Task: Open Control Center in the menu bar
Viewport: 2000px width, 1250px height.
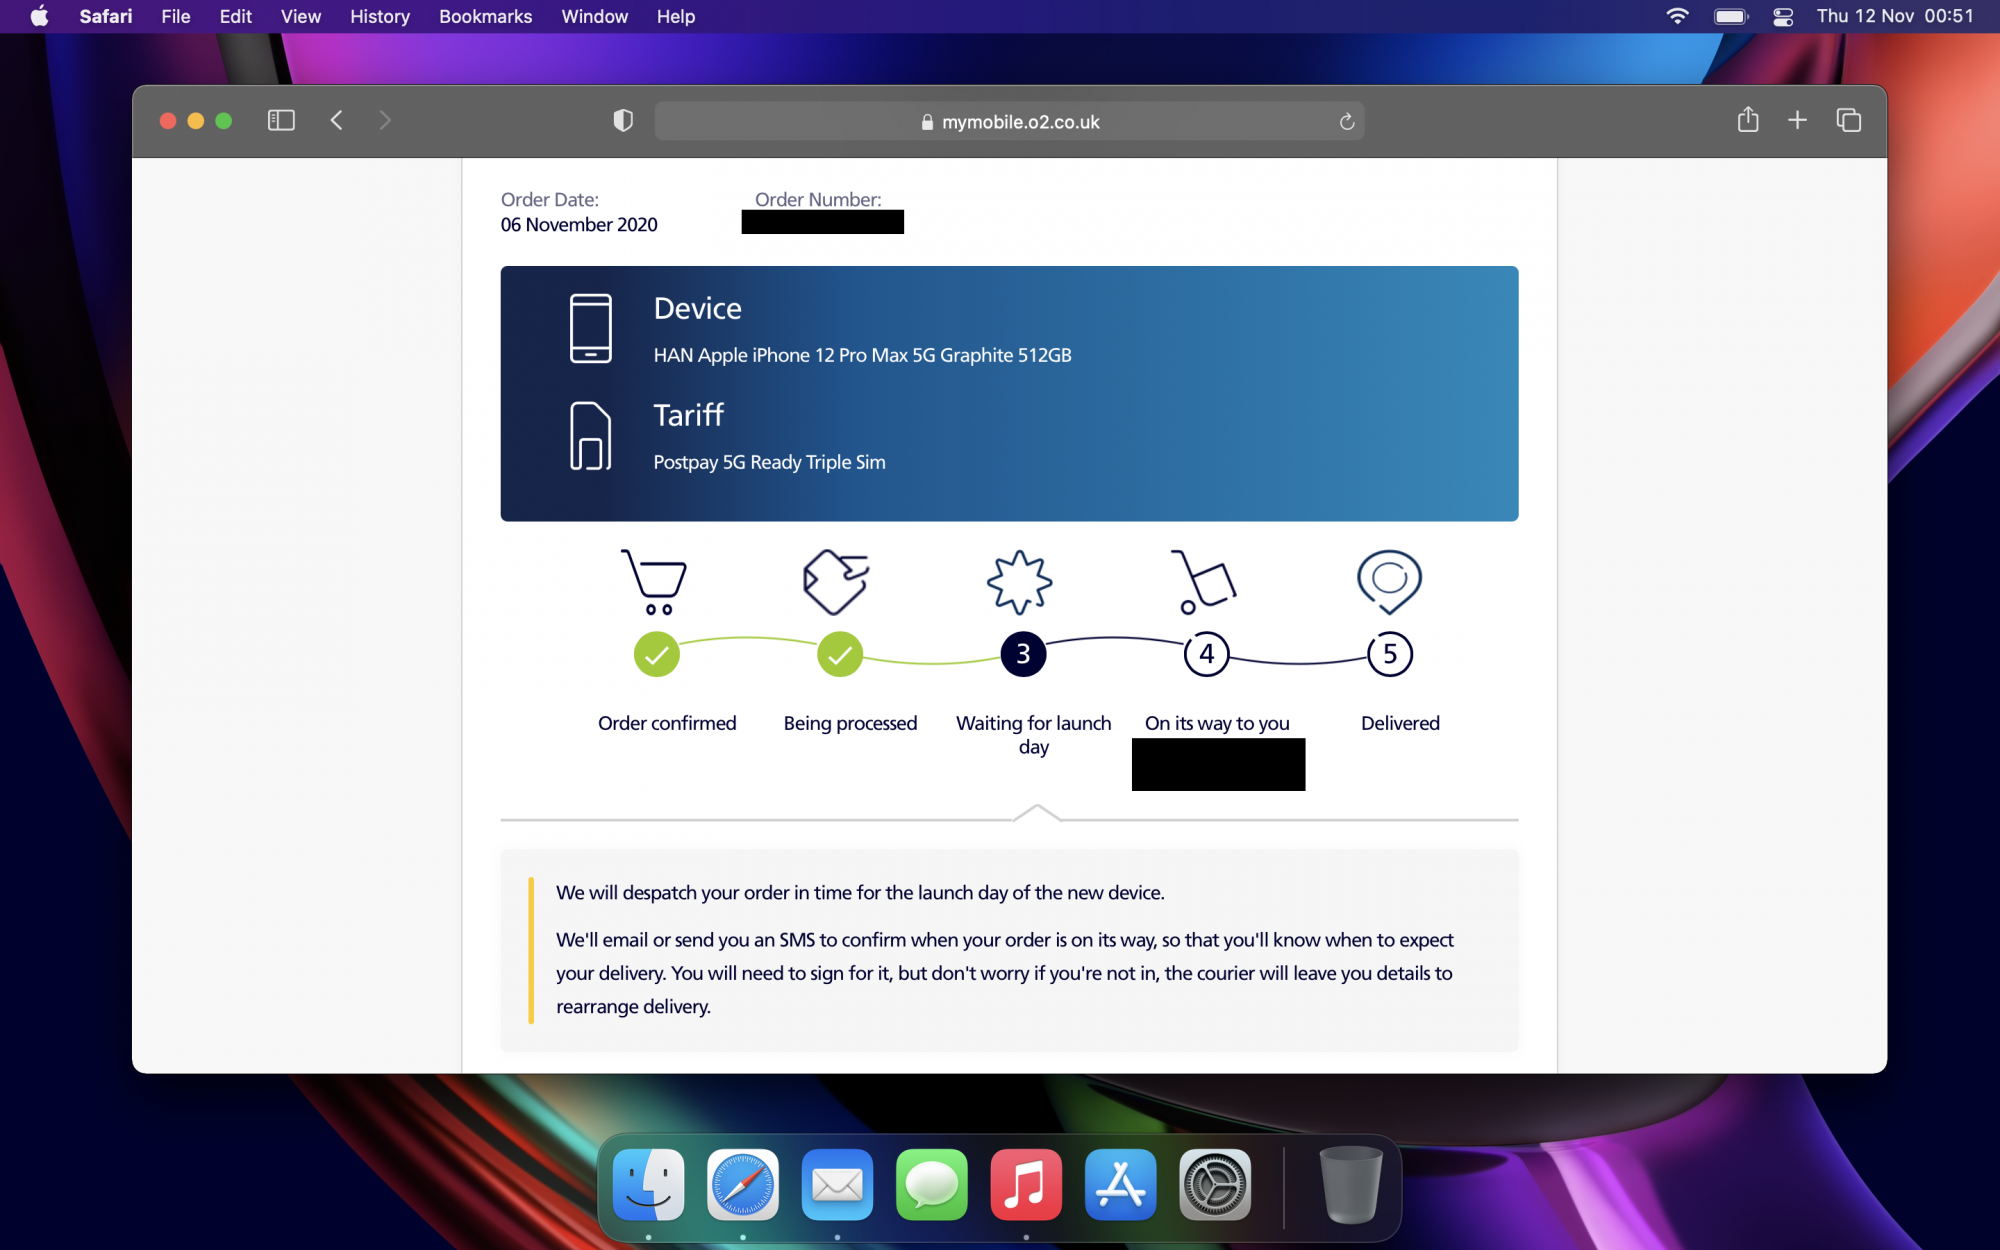Action: click(1782, 16)
